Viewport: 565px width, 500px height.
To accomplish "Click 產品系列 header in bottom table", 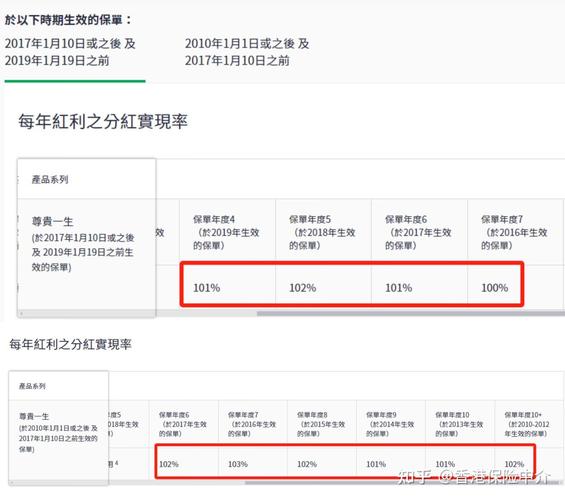I will [x=32, y=386].
